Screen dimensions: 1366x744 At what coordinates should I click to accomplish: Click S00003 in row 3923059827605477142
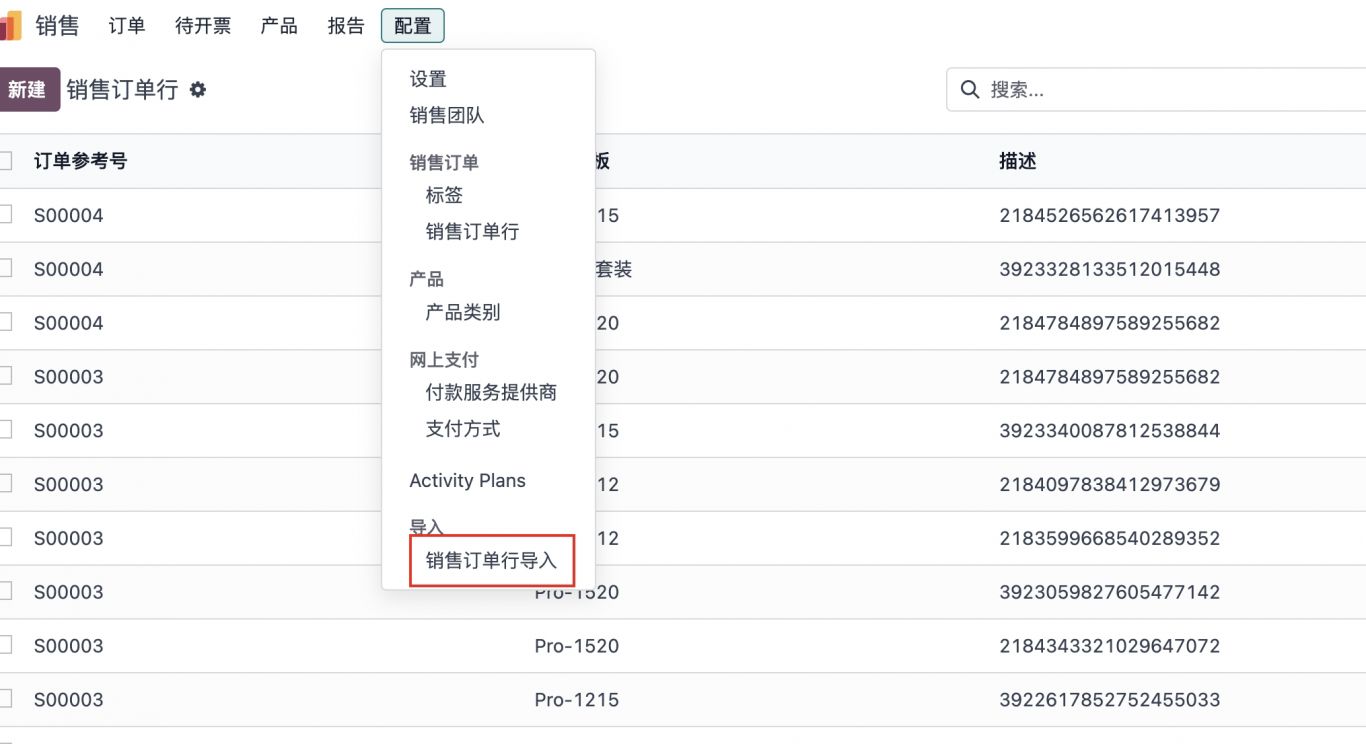[x=69, y=592]
